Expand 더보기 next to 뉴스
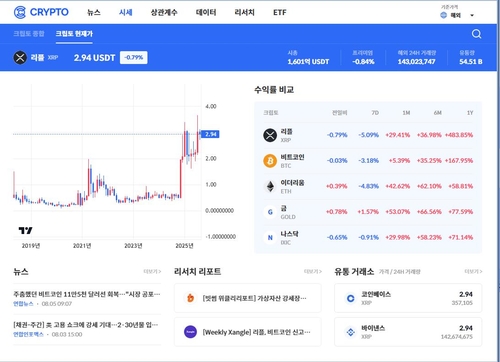500x362 pixels. 152,272
